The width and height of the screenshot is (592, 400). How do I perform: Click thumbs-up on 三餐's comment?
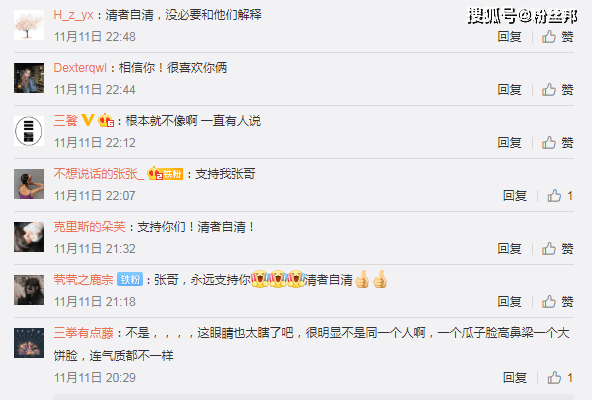point(558,142)
